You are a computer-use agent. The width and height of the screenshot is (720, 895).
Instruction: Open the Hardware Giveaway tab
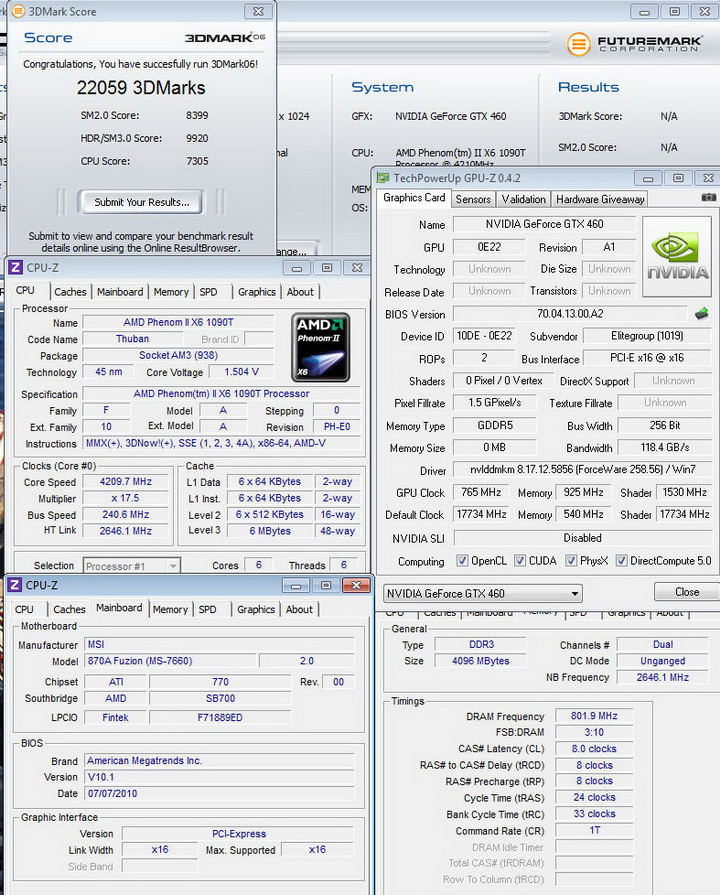pos(600,199)
